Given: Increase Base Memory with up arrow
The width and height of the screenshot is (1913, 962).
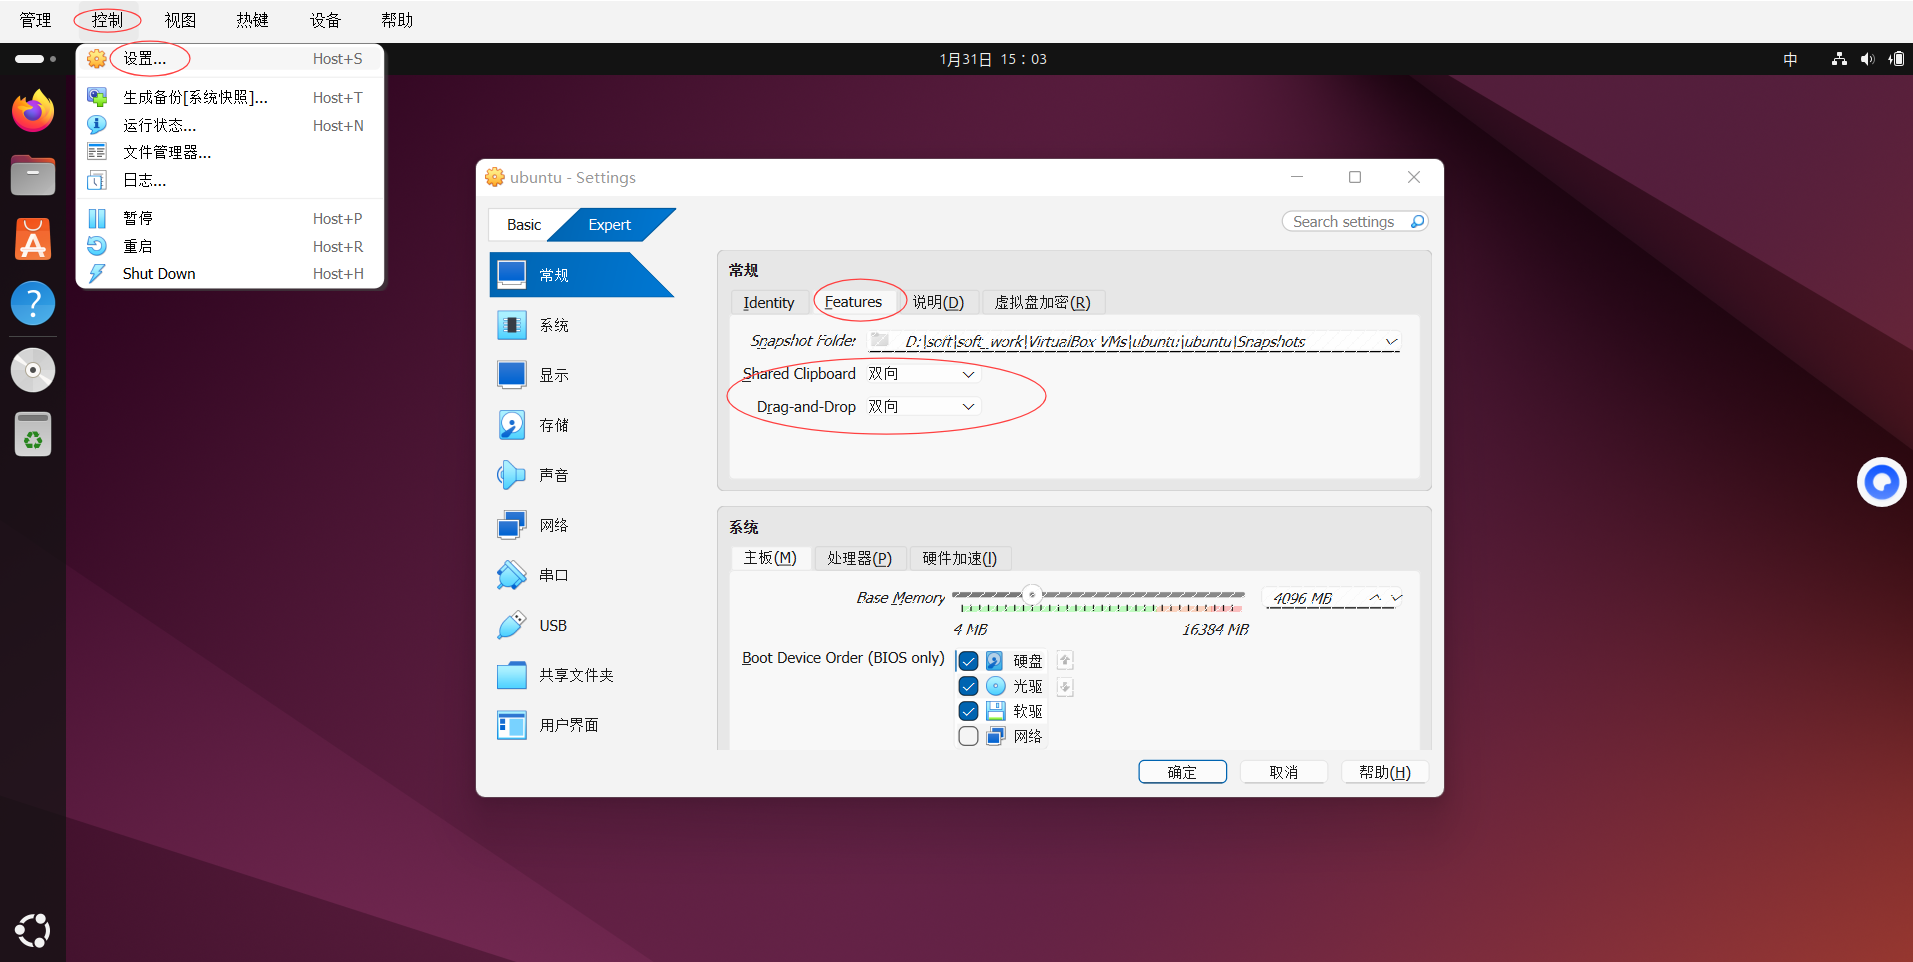Looking at the screenshot, I should pyautogui.click(x=1375, y=598).
